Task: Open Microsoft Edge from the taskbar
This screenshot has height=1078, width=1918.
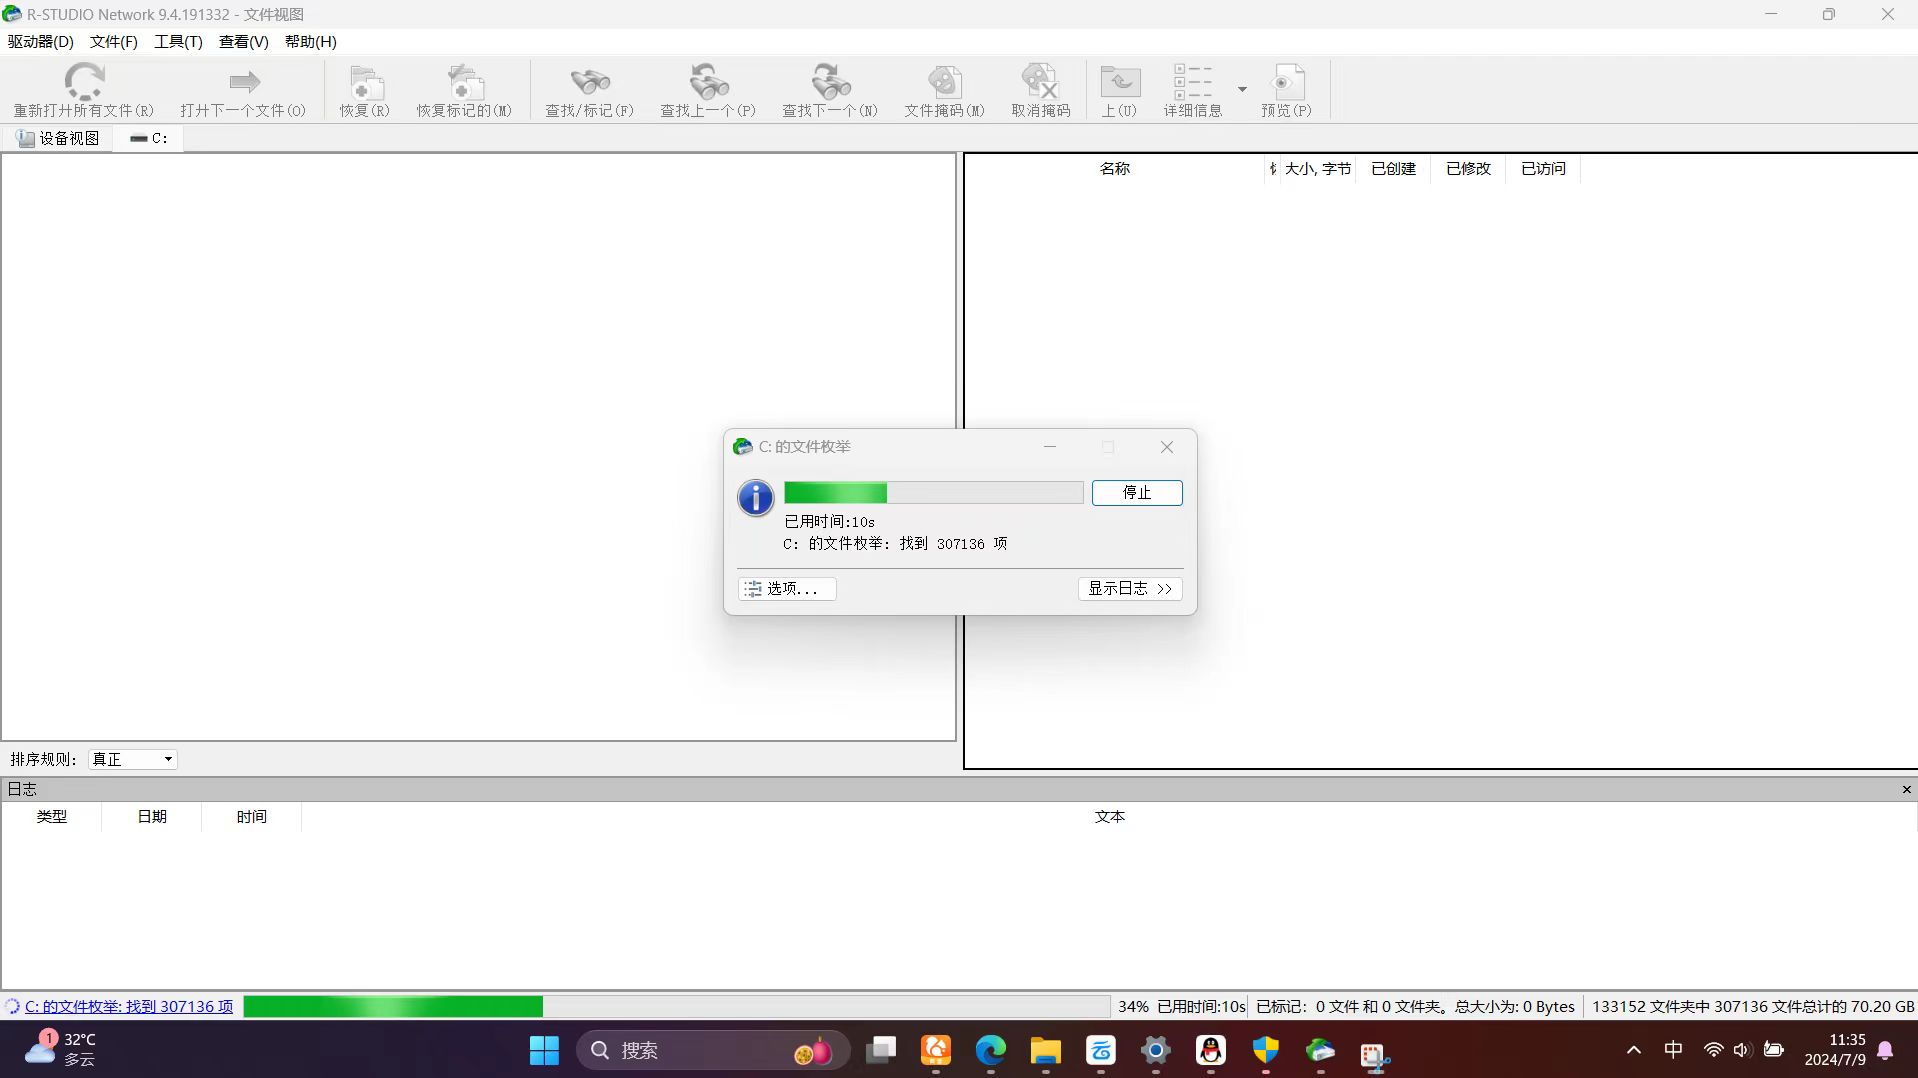Action: (991, 1050)
